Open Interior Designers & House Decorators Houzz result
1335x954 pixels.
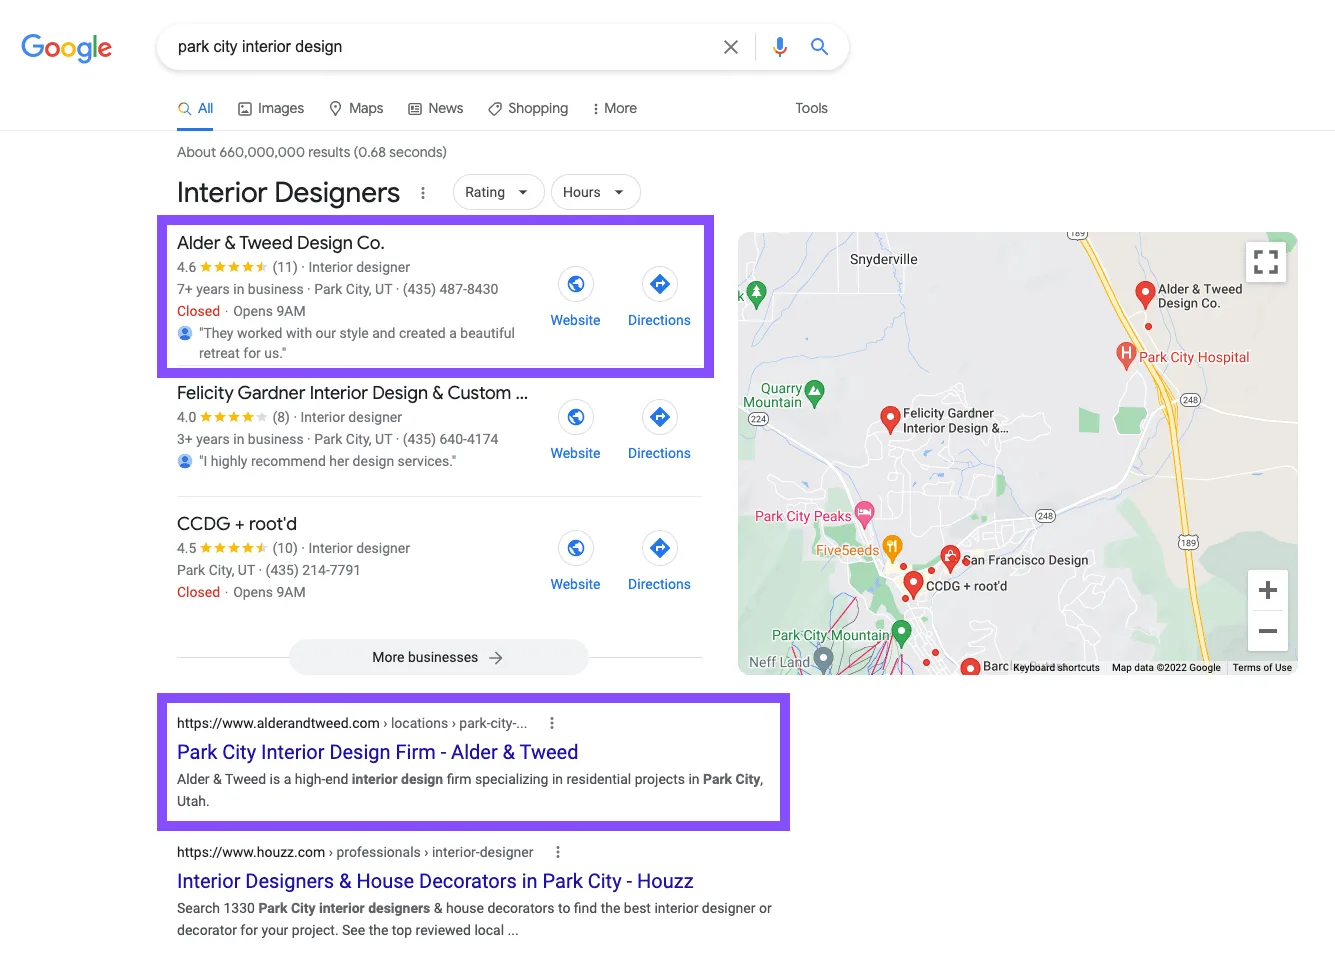[x=435, y=881]
